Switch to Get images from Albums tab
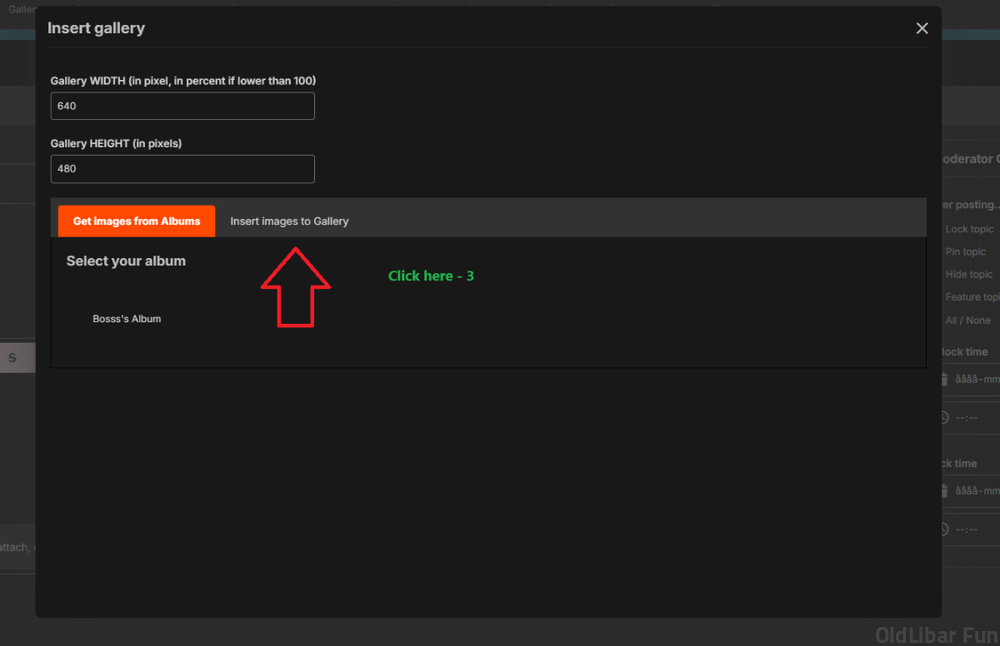Image resolution: width=1000 pixels, height=646 pixels. pyautogui.click(x=136, y=221)
